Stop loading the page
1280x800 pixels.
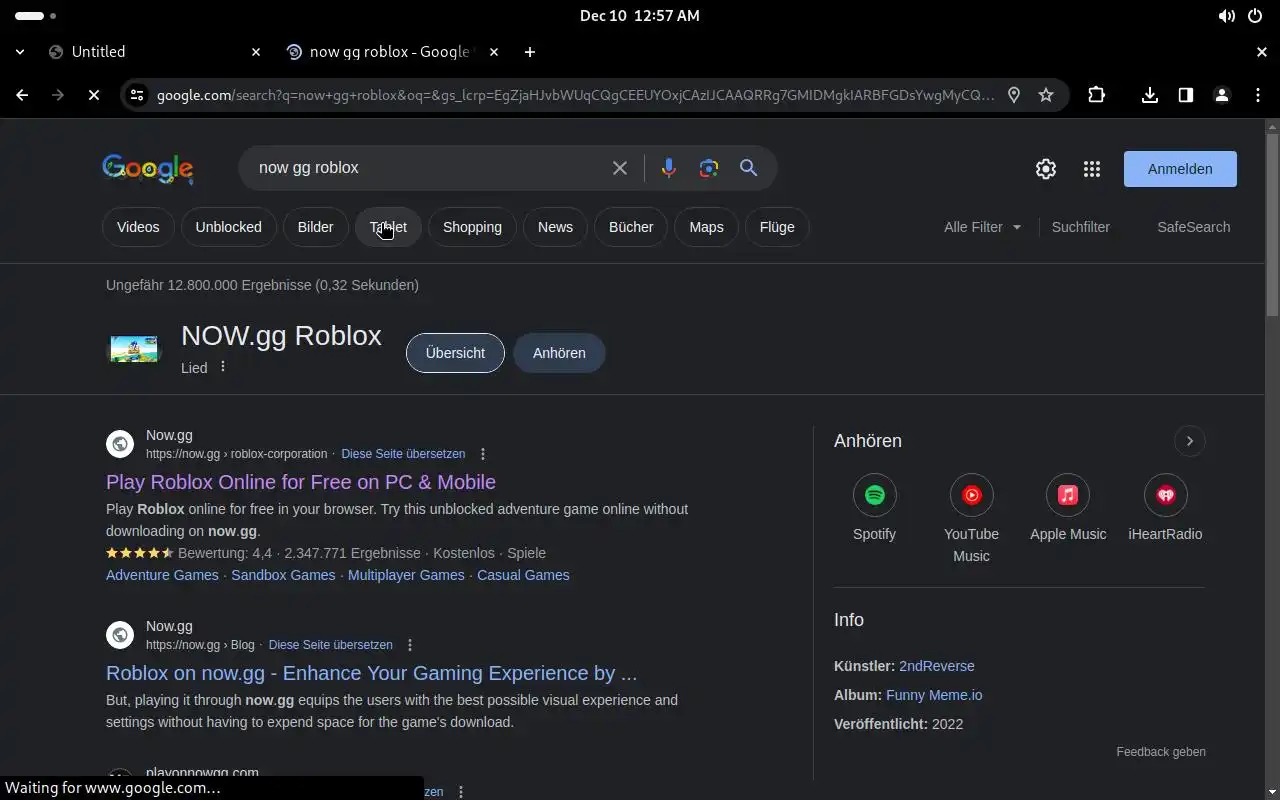(93, 95)
